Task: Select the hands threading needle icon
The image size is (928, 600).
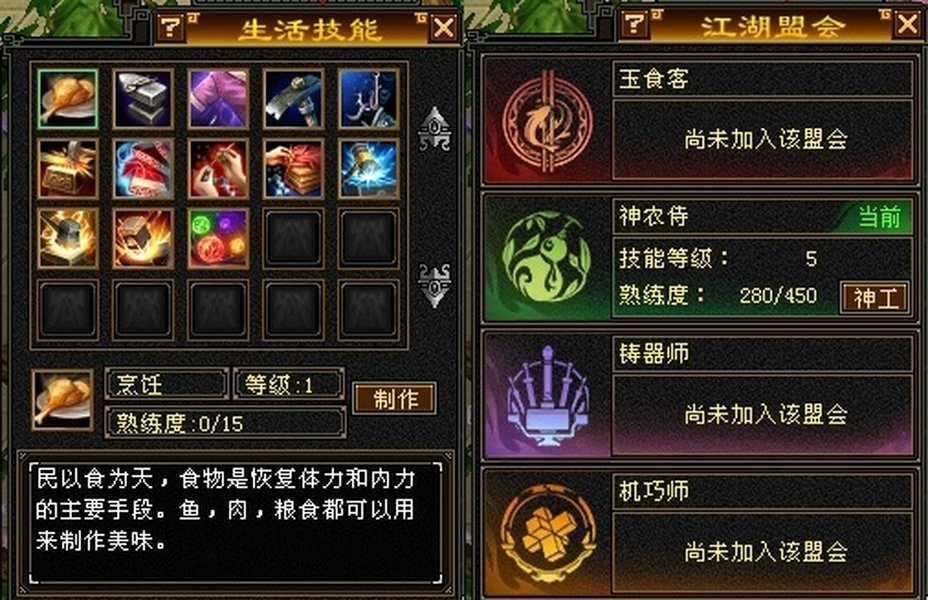Action: point(218,169)
